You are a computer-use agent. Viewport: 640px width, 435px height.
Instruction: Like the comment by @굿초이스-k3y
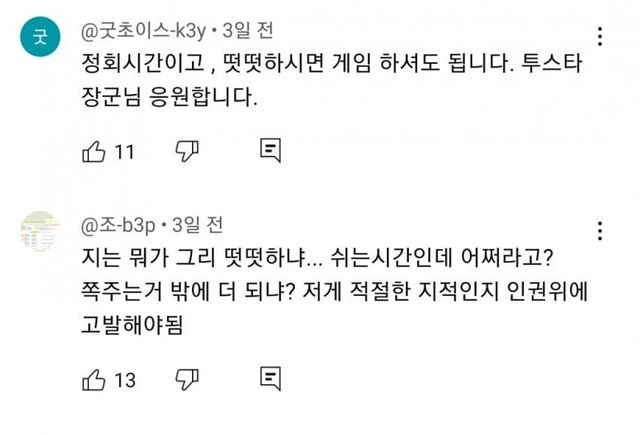coord(93,151)
